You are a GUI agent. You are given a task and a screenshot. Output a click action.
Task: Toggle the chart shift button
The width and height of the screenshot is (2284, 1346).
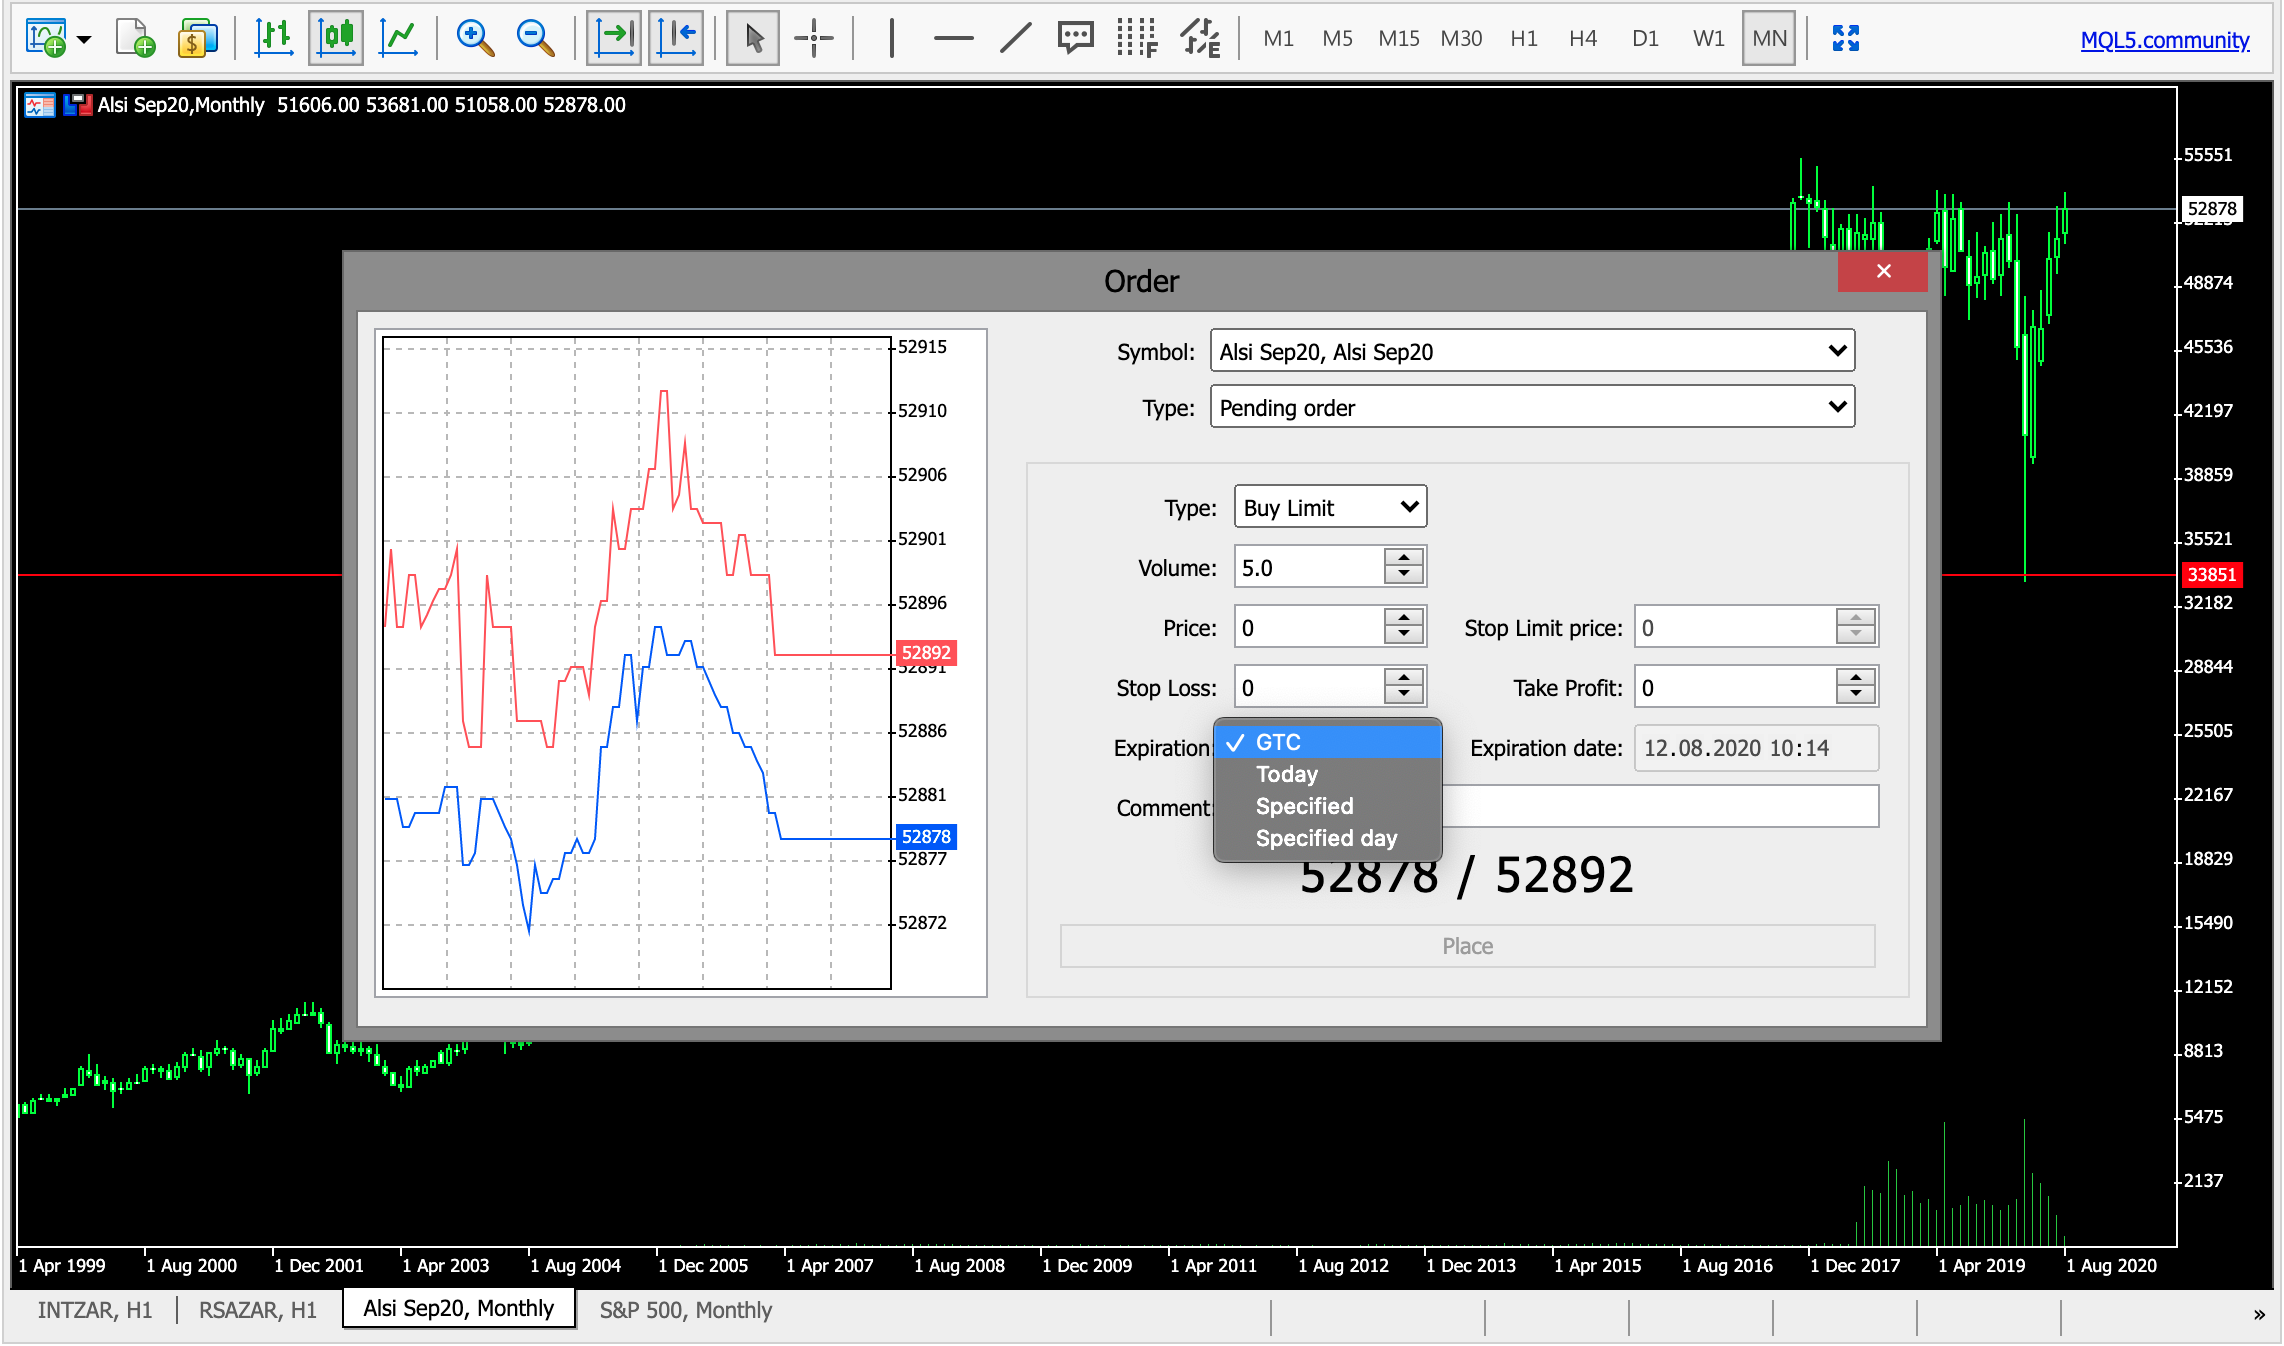click(x=676, y=39)
